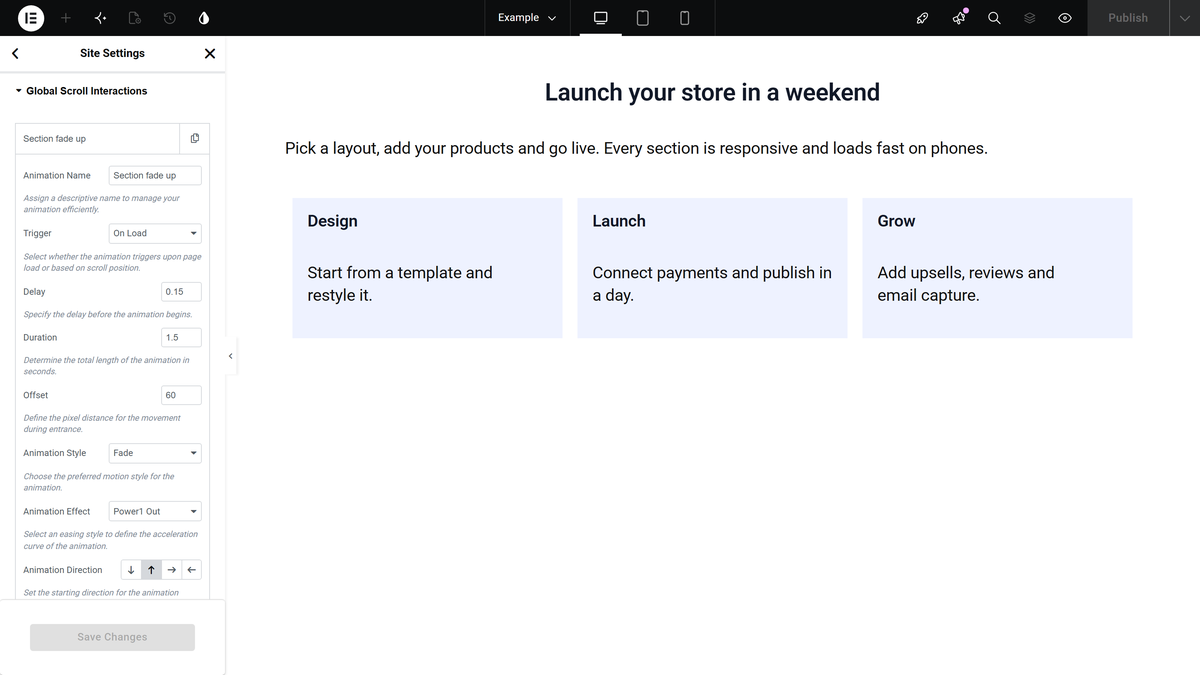
Task: Edit the Animation Name field
Action: [x=155, y=175]
